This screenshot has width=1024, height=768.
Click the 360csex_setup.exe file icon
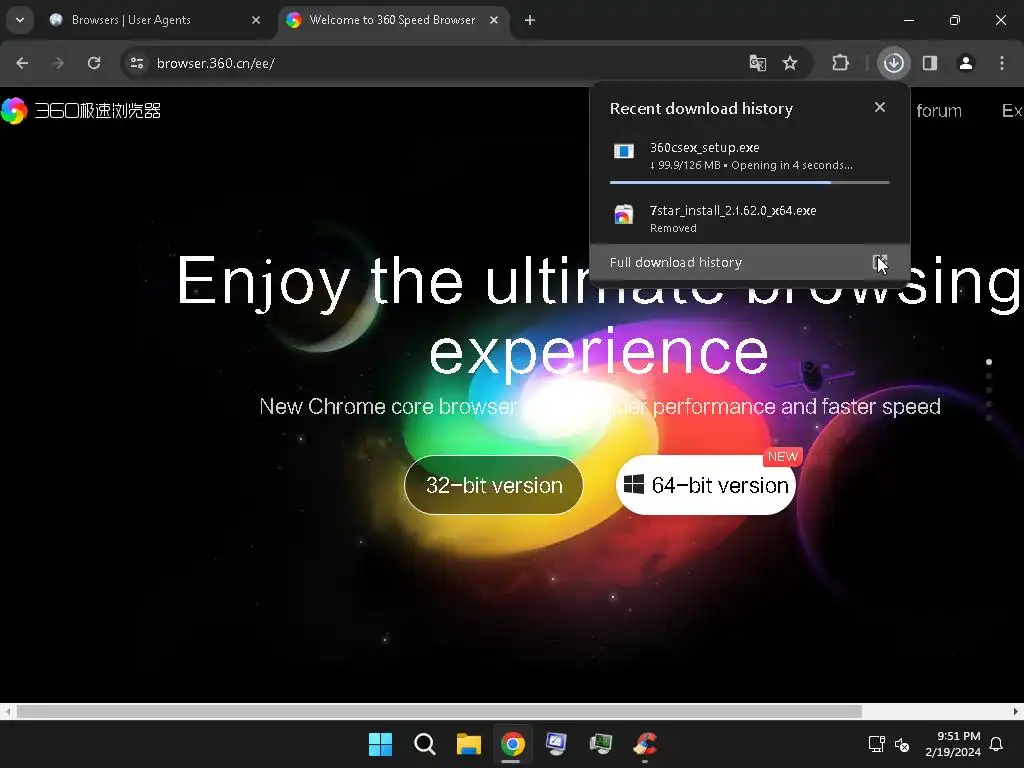[624, 152]
